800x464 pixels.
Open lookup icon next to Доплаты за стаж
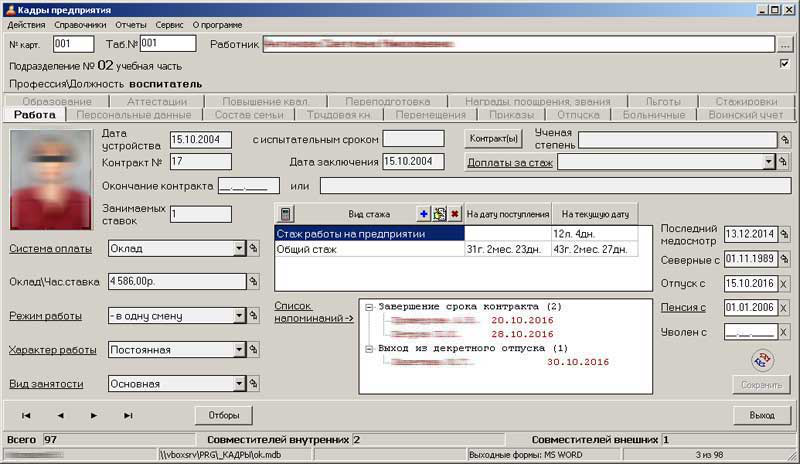[783, 162]
